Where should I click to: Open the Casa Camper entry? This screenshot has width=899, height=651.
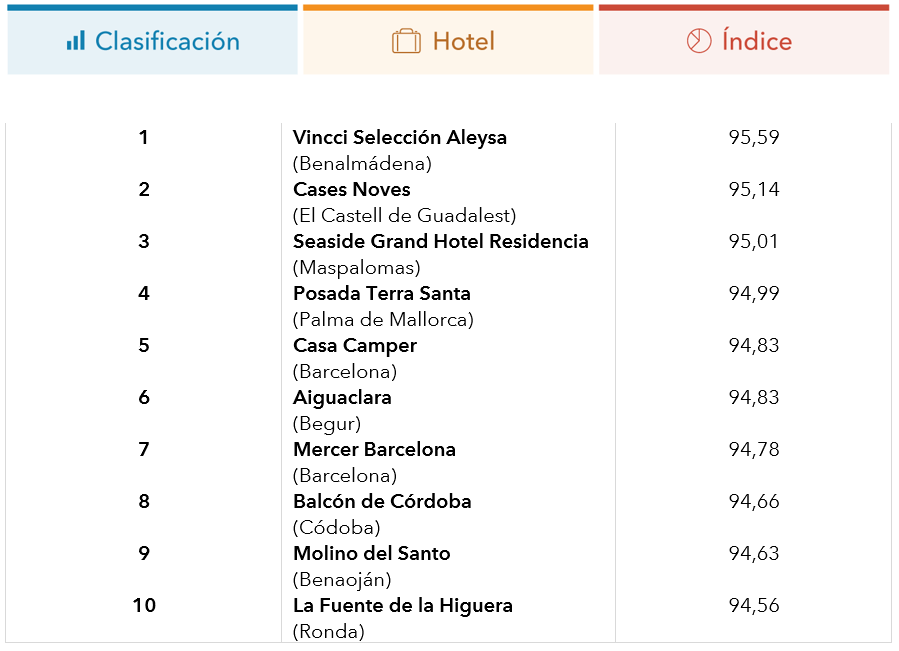[x=354, y=346]
